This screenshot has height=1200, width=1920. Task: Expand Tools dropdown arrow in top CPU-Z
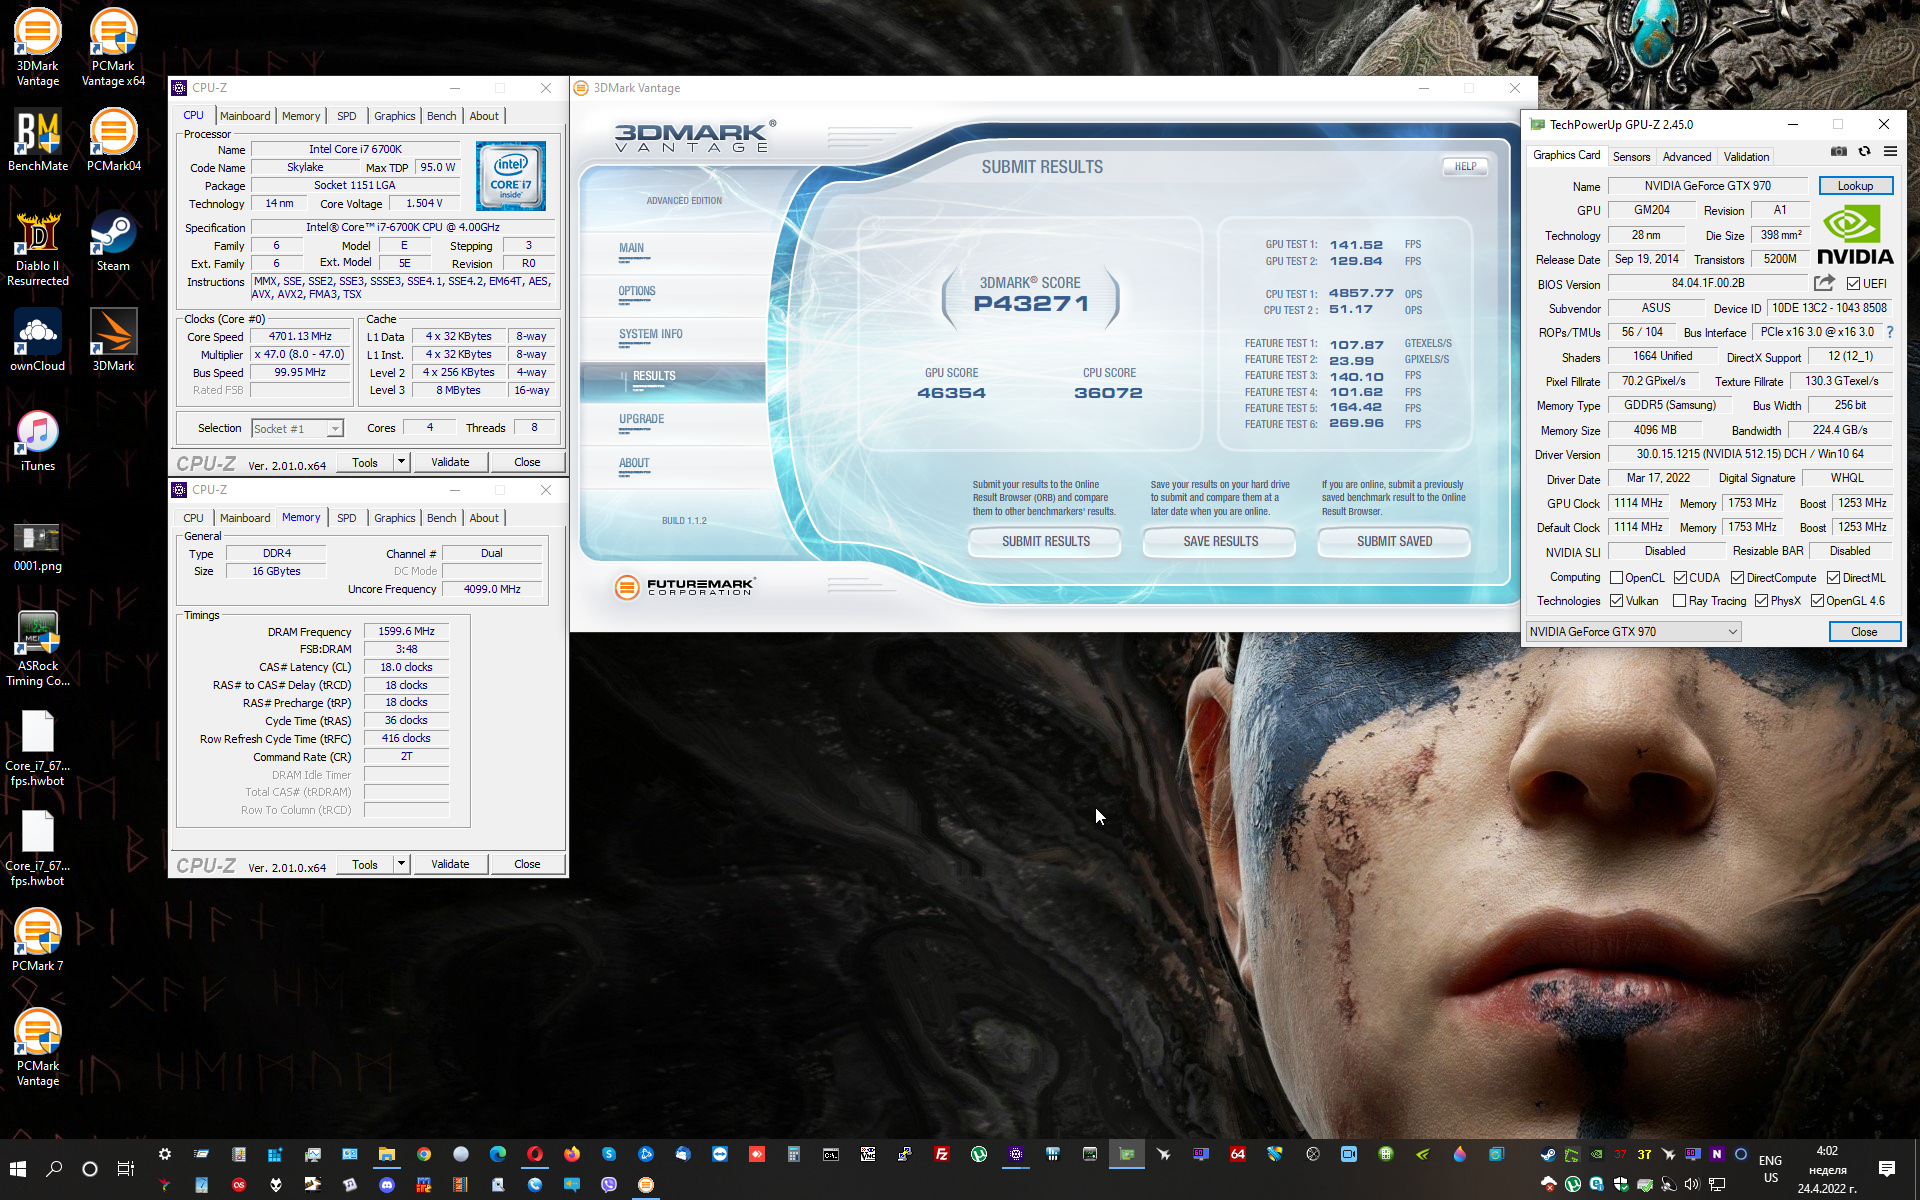tap(401, 462)
